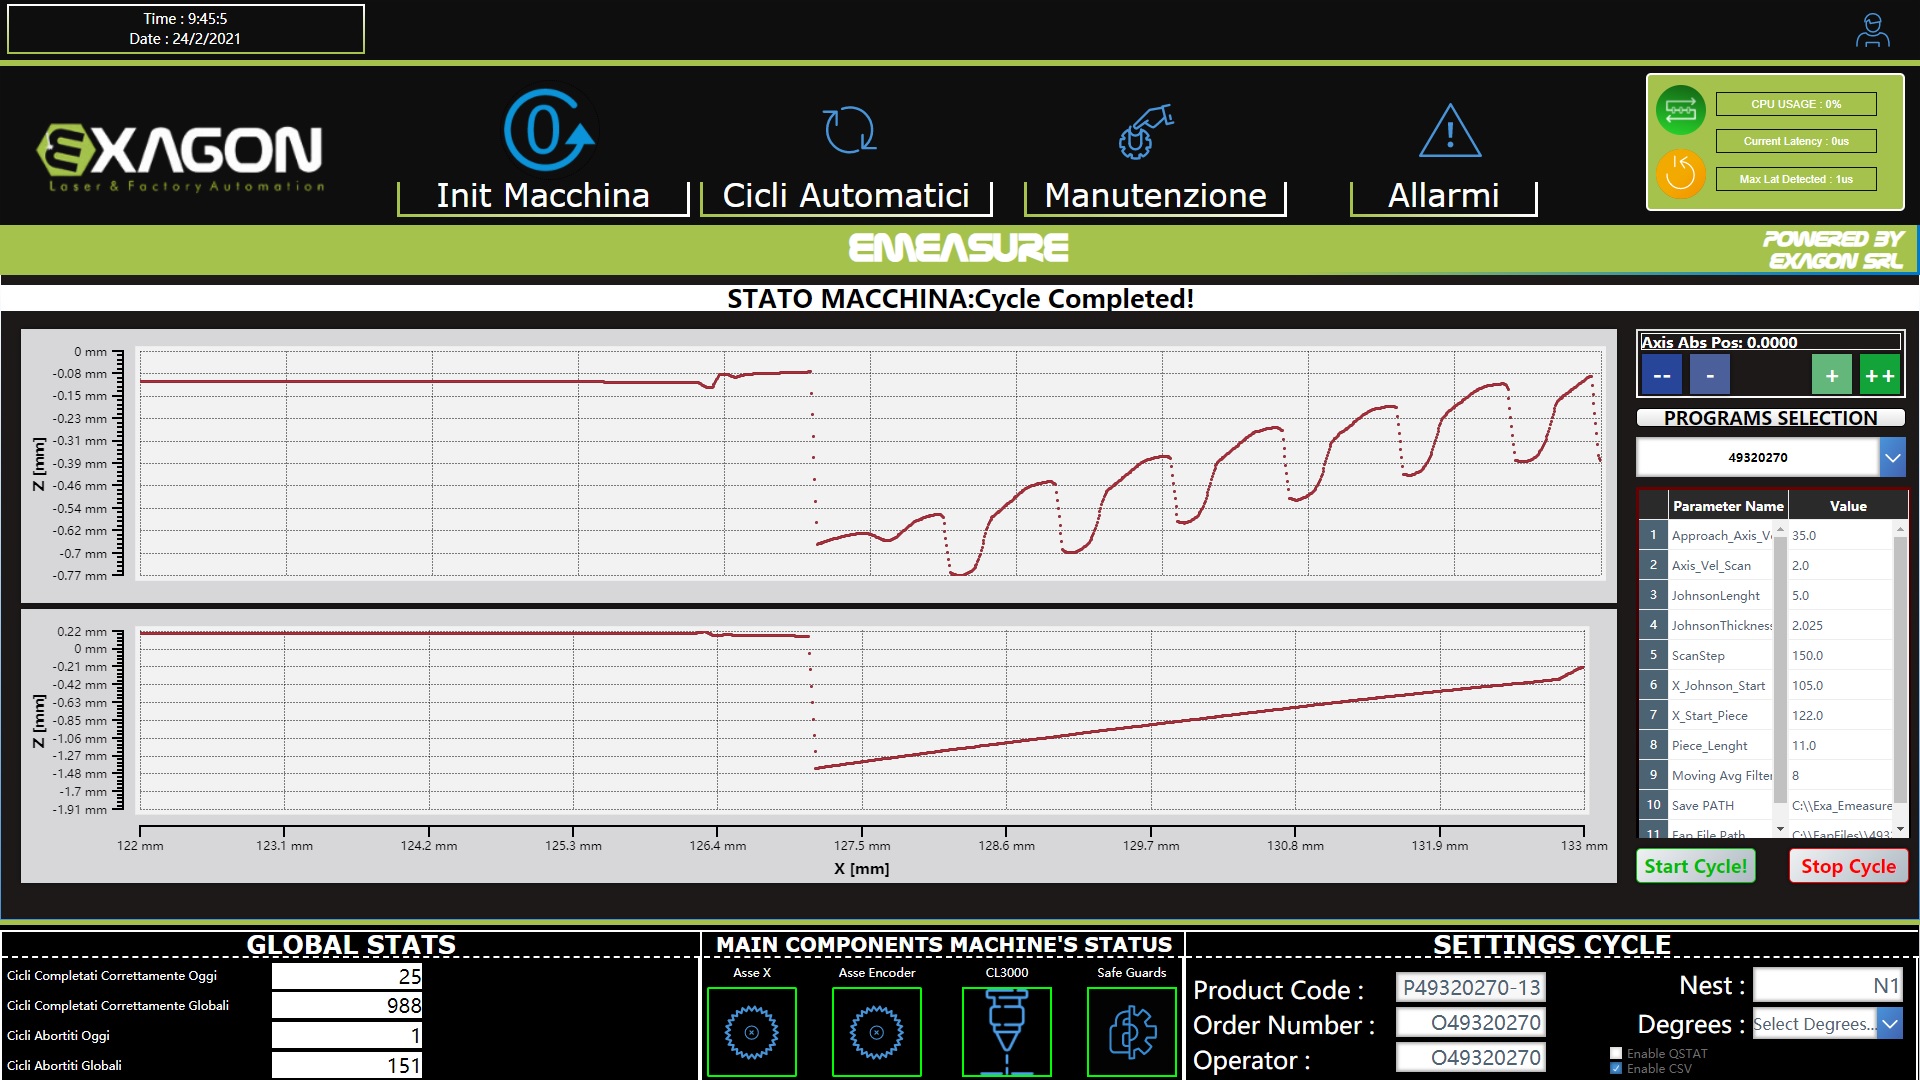Click the PROGRAMS SELECTION header
The height and width of the screenshot is (1080, 1920).
[1770, 418]
